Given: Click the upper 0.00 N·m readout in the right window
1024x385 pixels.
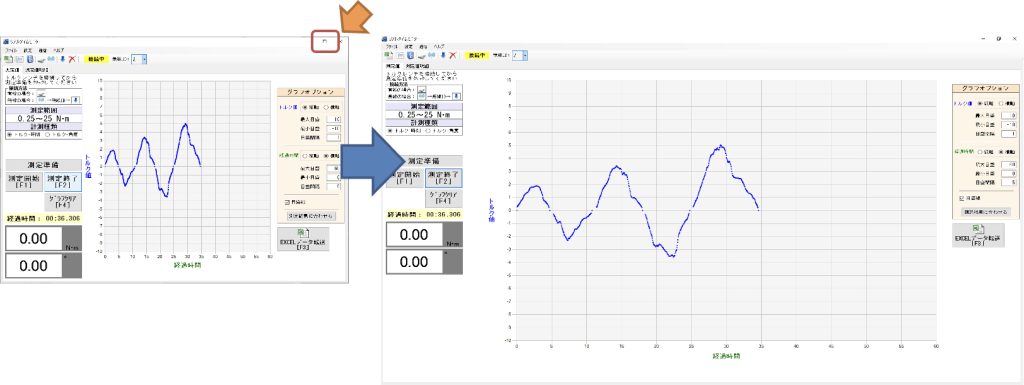Looking at the screenshot, I should tap(415, 235).
